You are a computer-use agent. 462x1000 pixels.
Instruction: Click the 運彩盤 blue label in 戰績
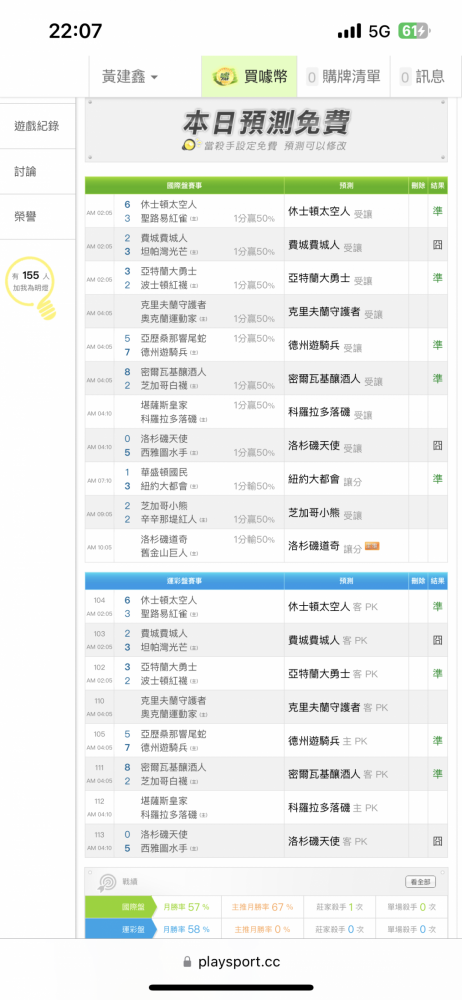click(121, 929)
